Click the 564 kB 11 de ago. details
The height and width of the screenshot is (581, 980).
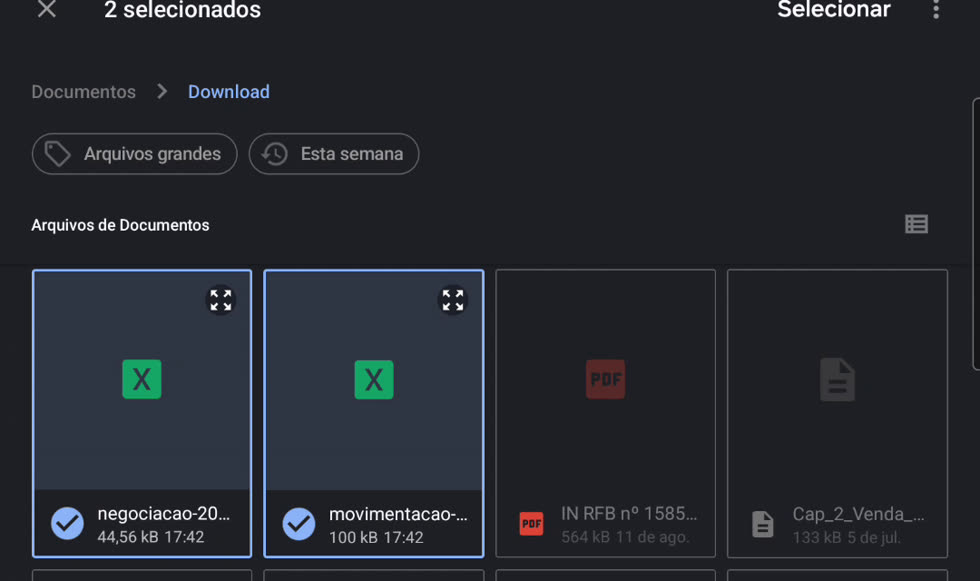click(625, 537)
